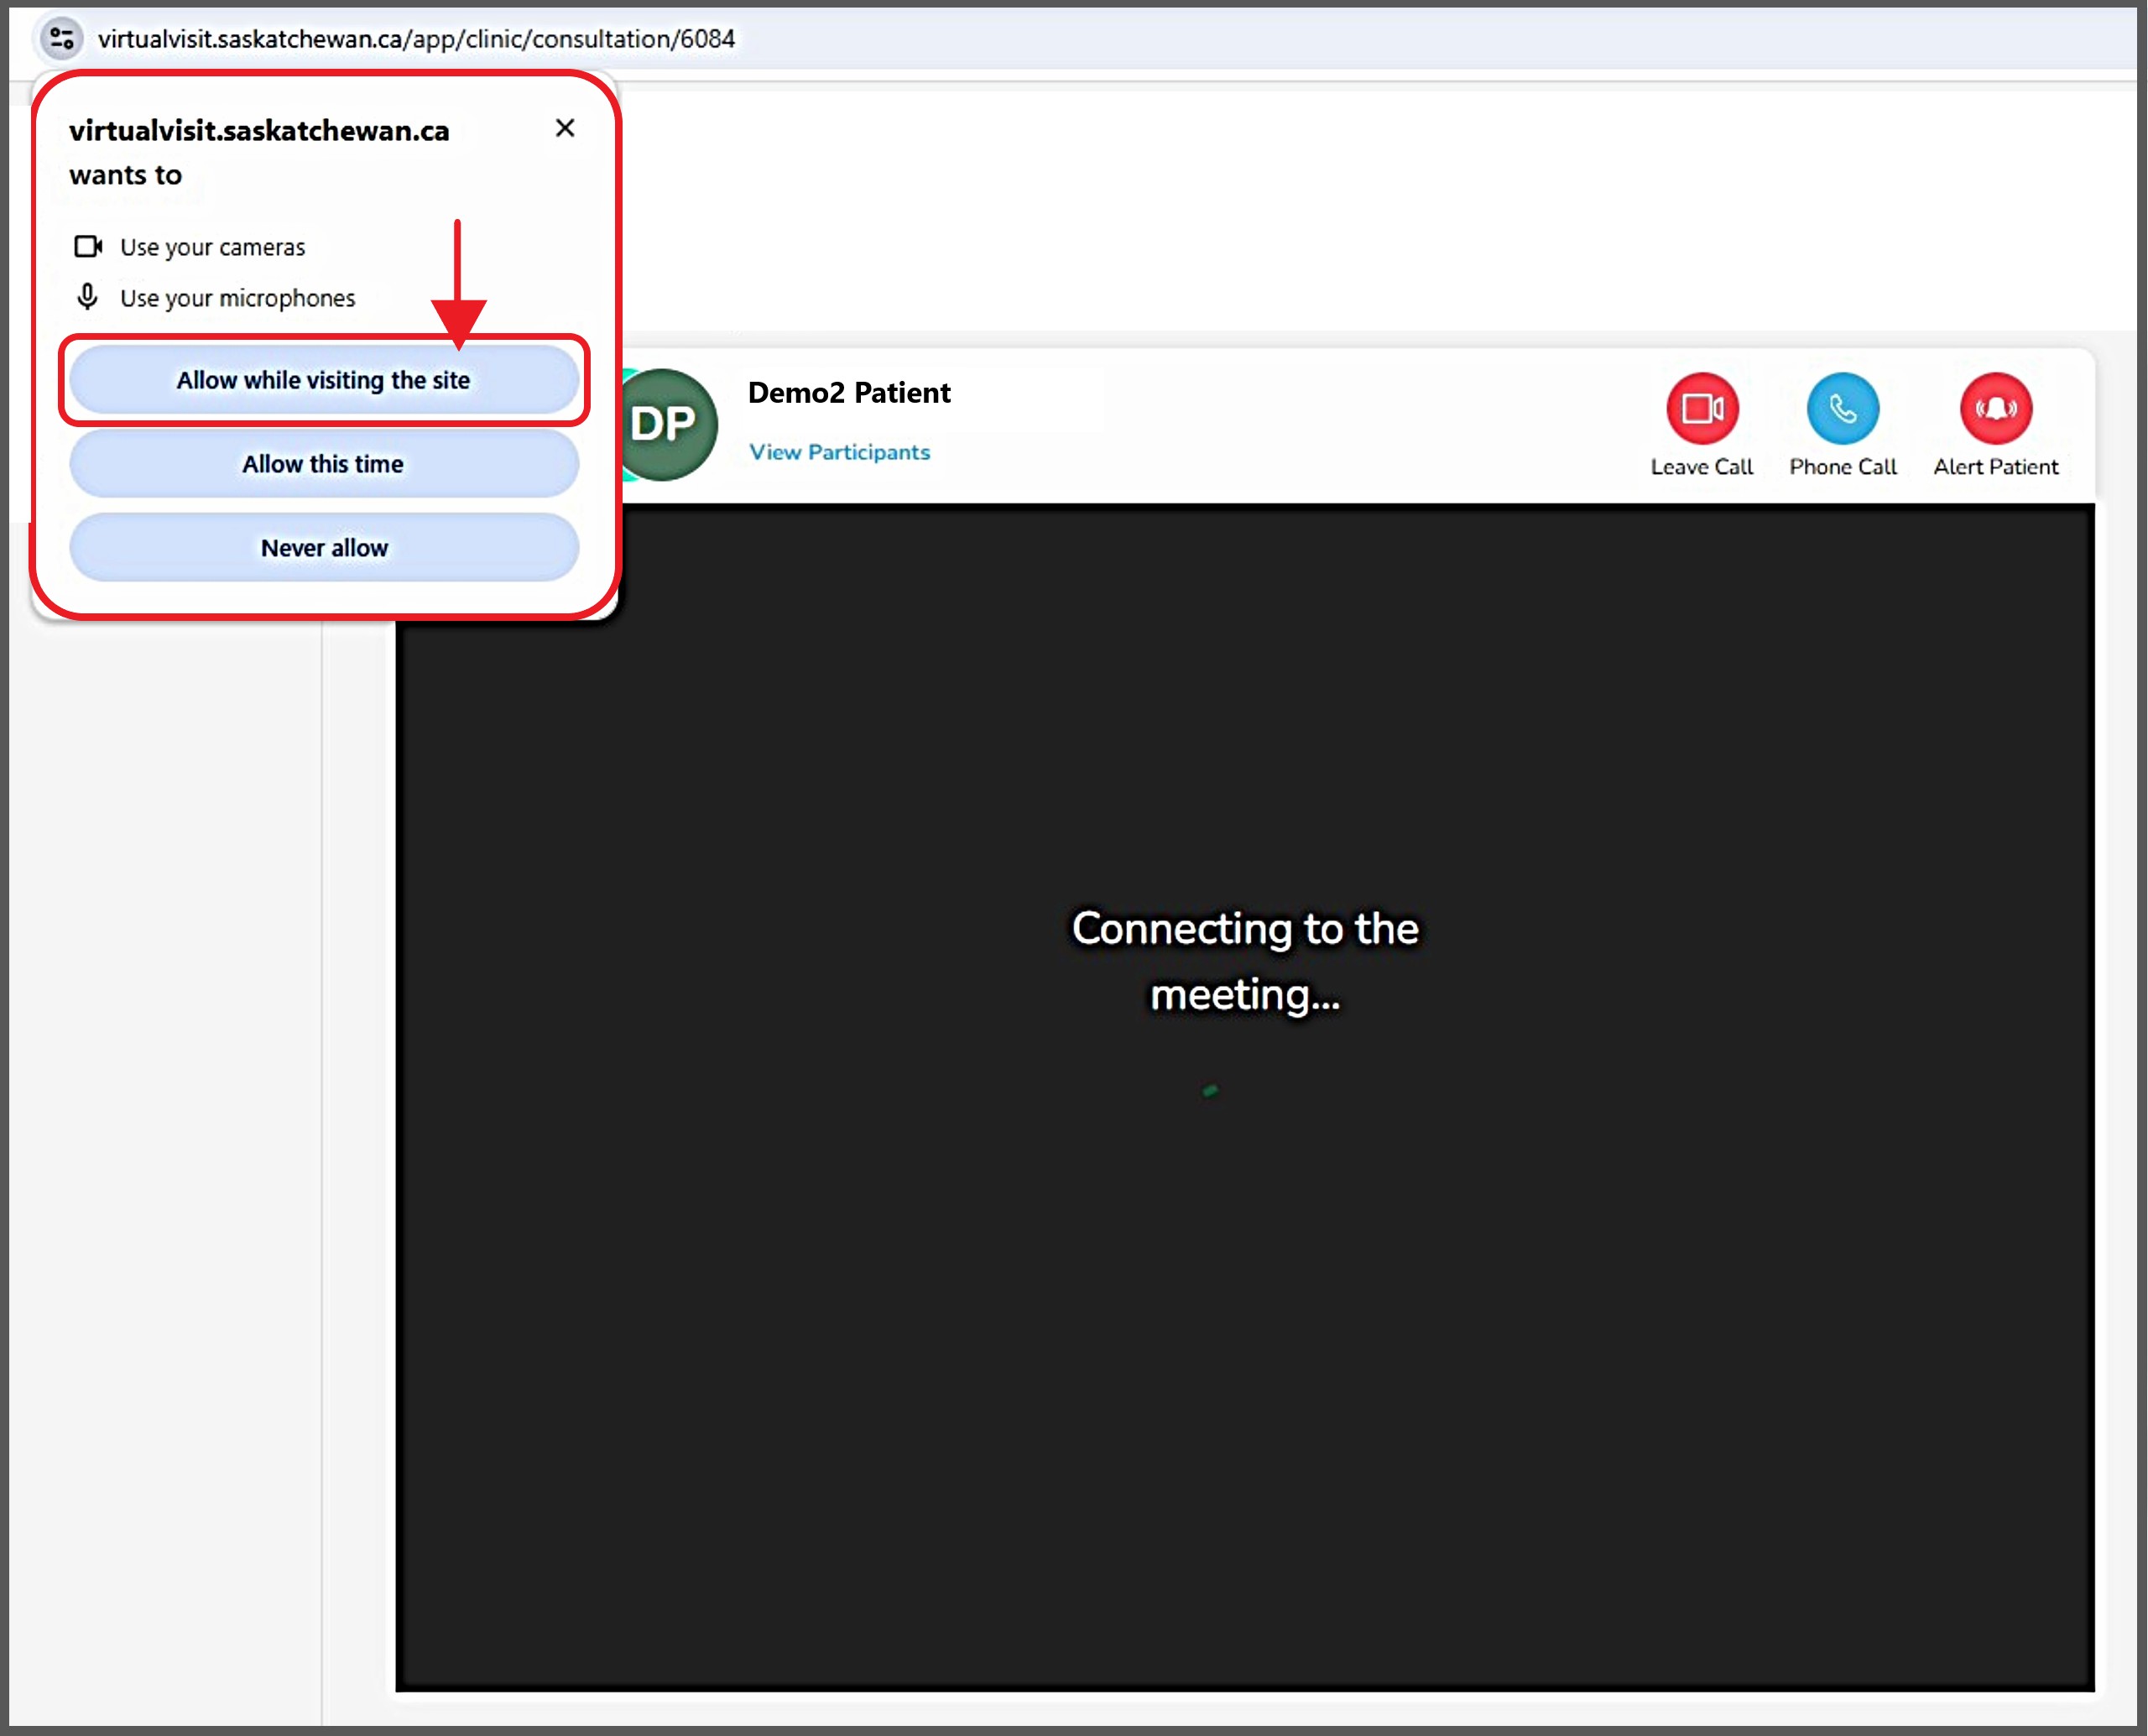Click the Leave Call text label
This screenshot has width=2148, height=1736.
(x=1701, y=467)
